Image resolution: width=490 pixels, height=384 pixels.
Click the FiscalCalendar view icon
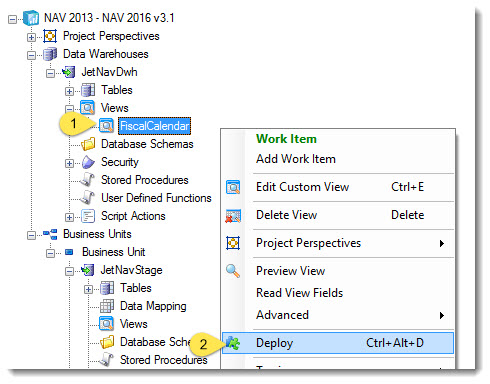(107, 126)
